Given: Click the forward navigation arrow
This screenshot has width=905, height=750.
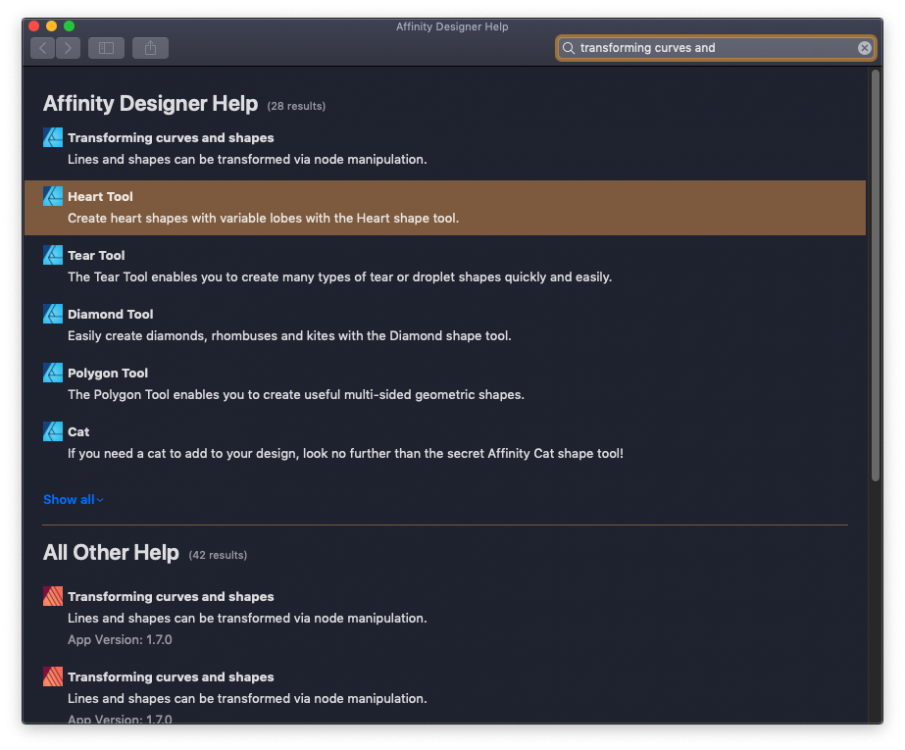Looking at the screenshot, I should tap(68, 48).
